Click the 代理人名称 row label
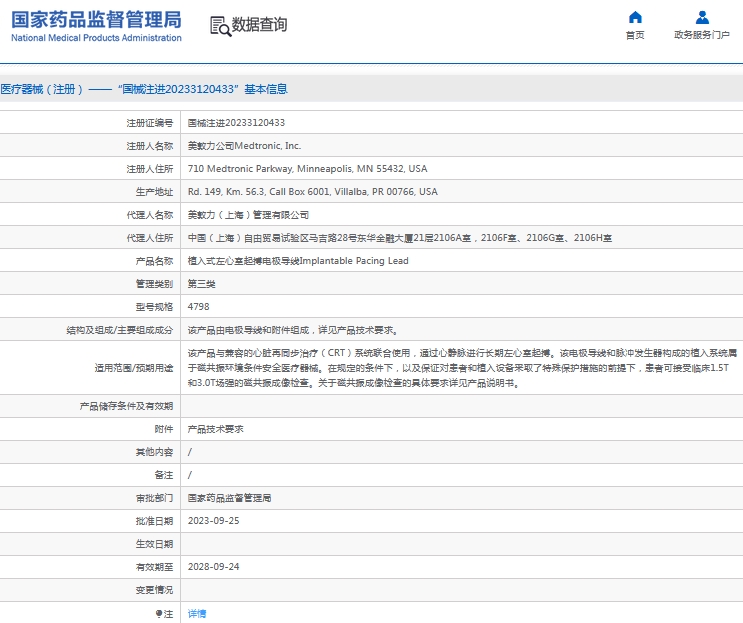 click(x=150, y=215)
